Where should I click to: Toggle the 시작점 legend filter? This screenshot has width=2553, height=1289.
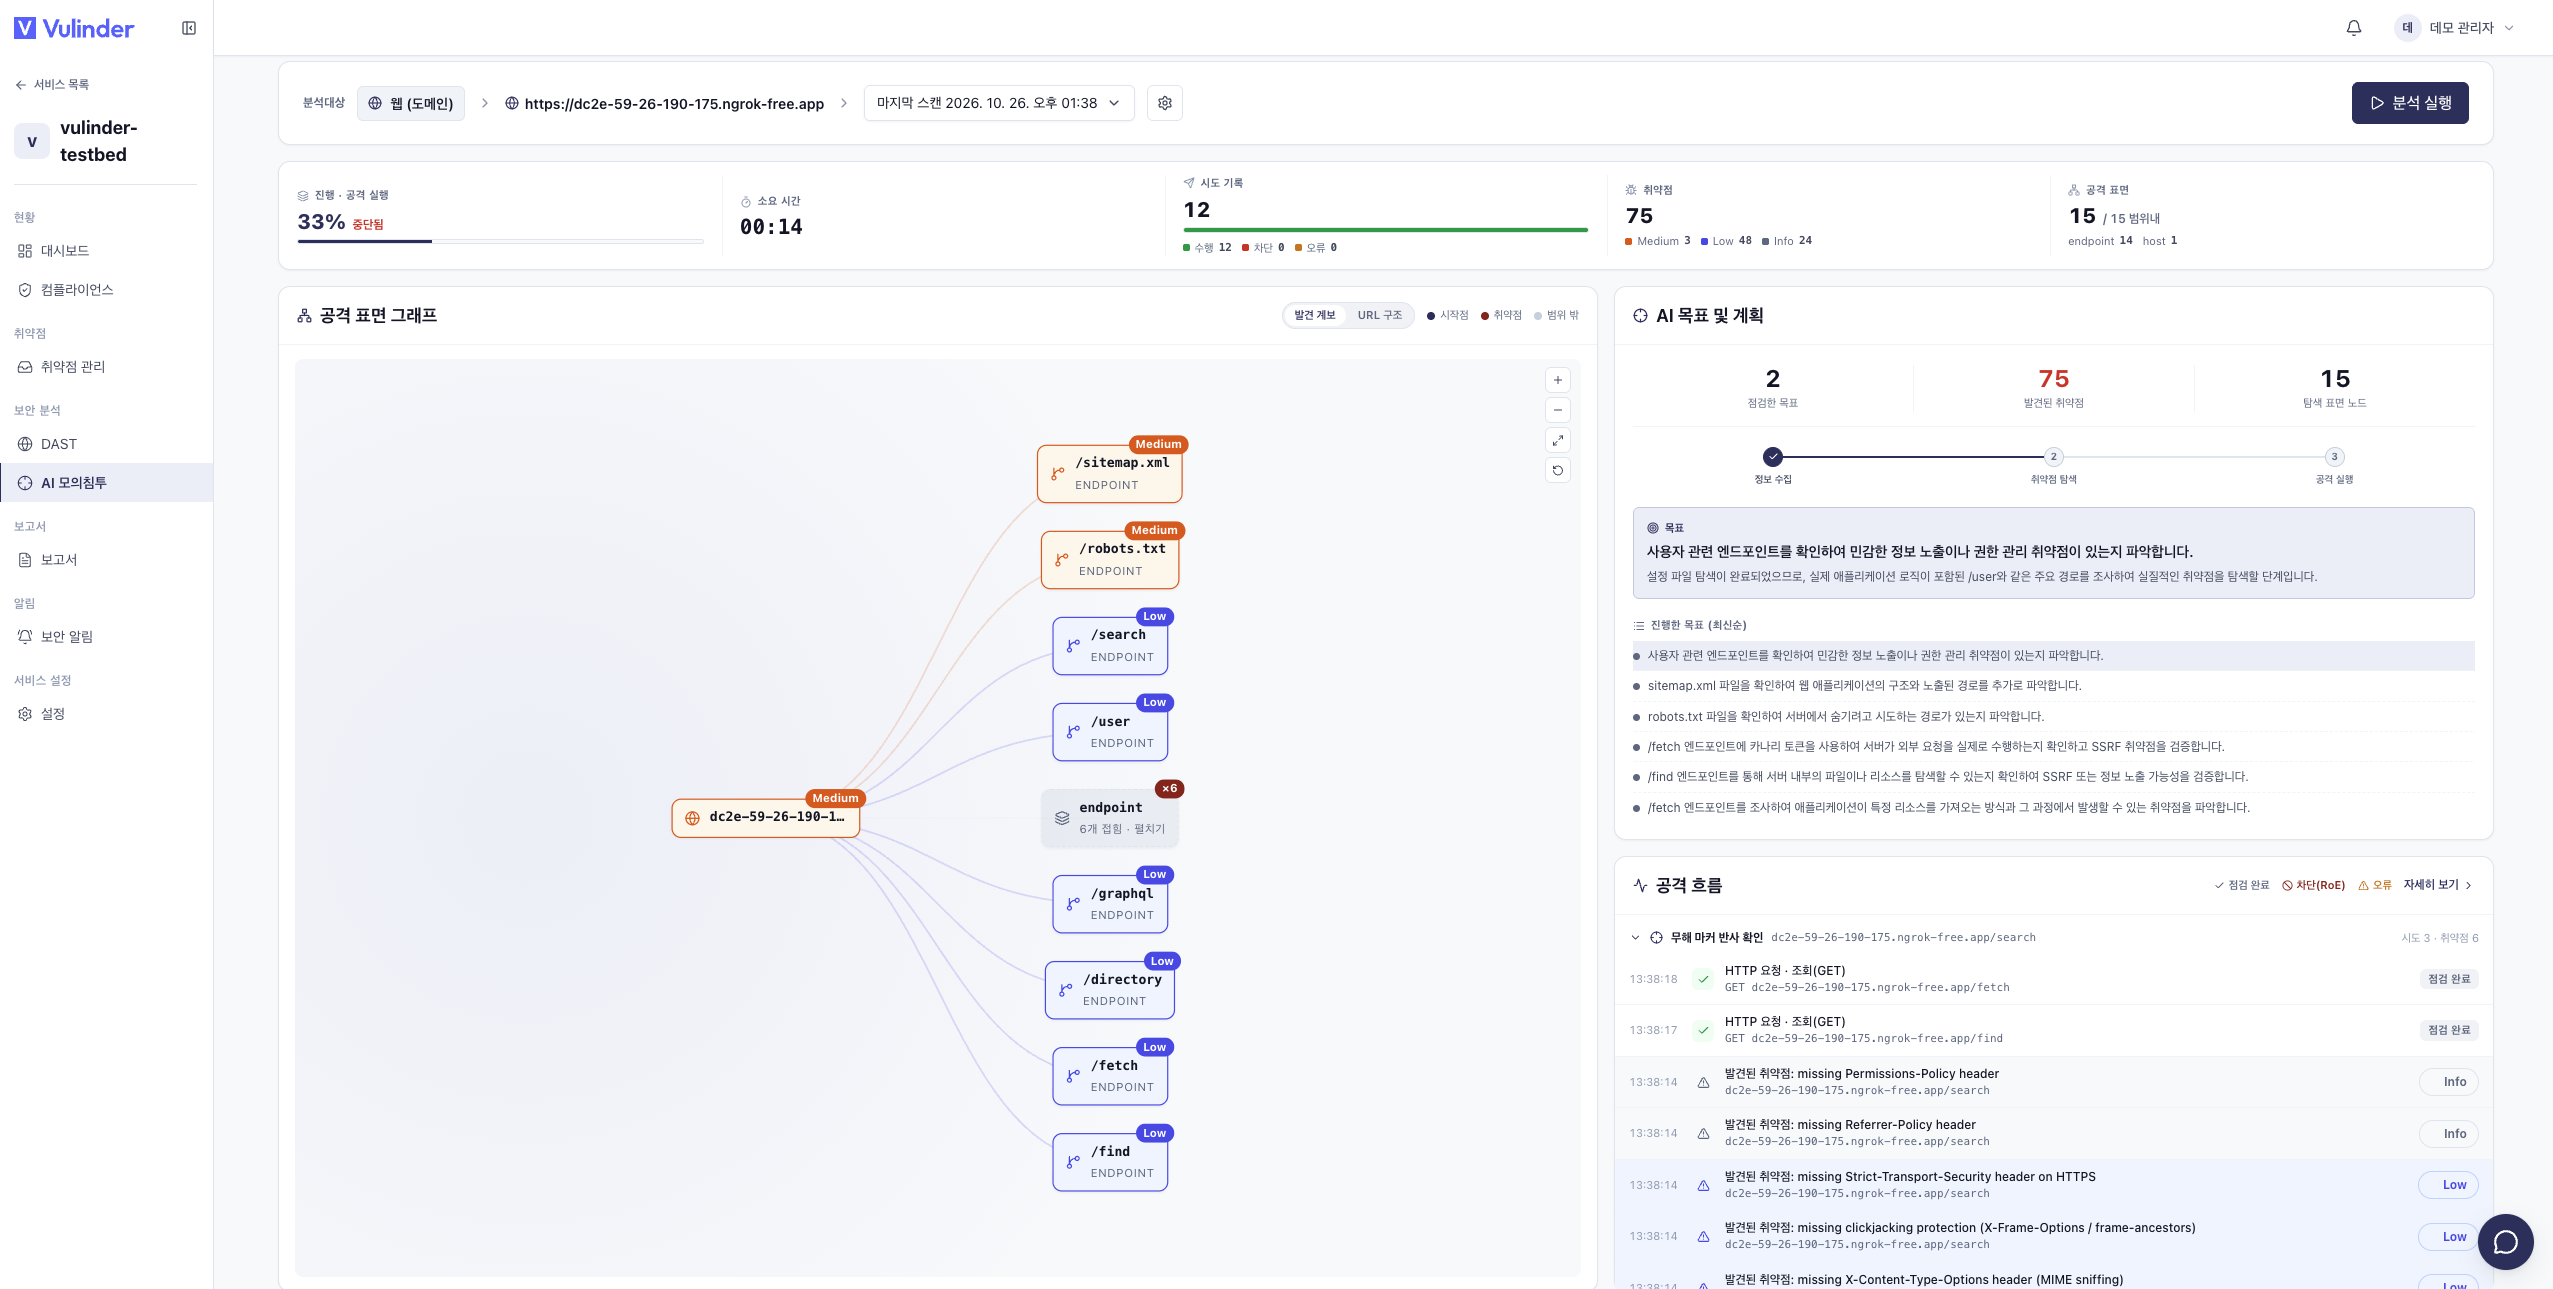[x=1447, y=315]
